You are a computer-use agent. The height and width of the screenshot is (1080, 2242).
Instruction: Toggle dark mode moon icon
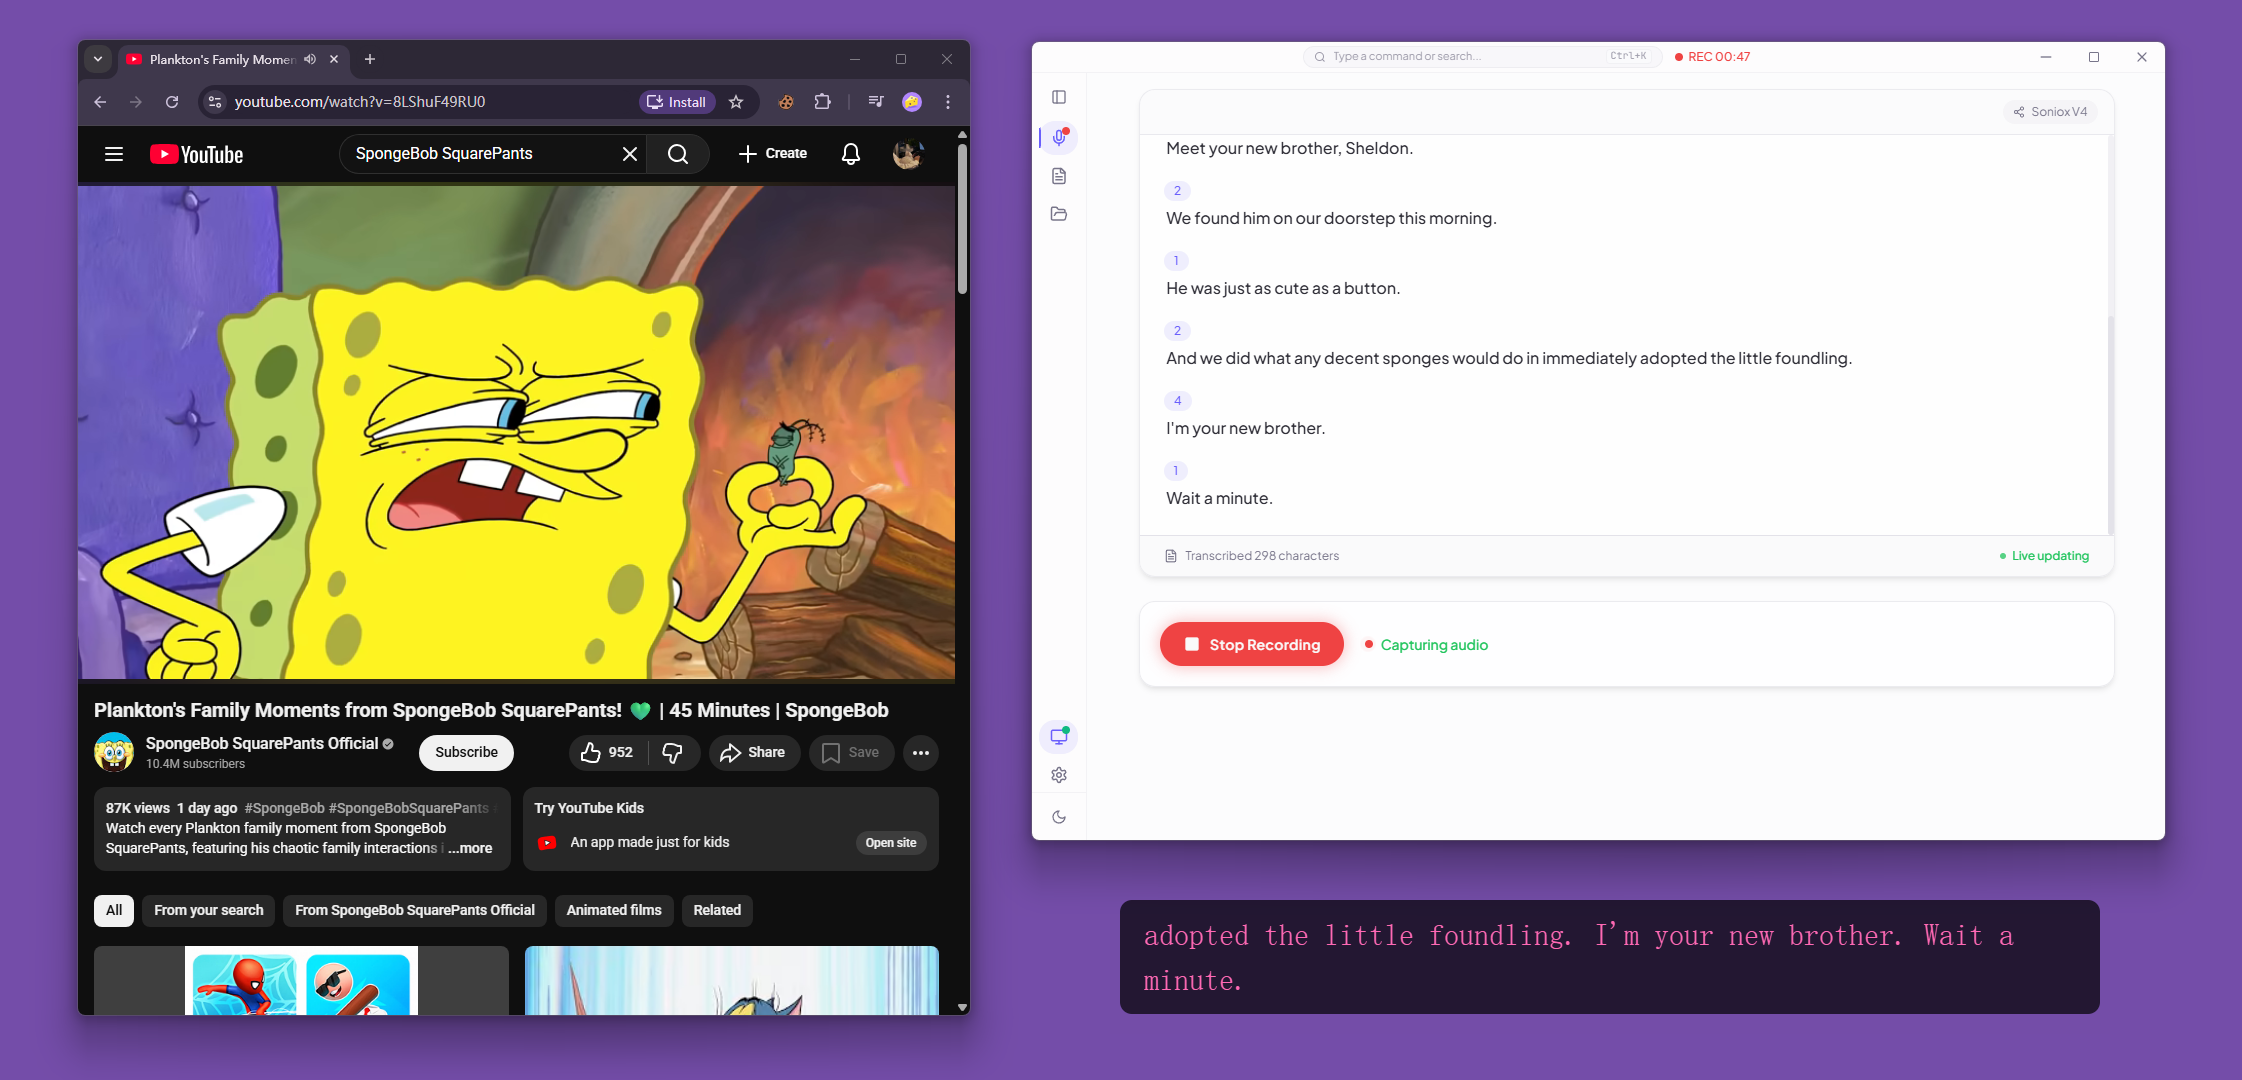pos(1059,817)
